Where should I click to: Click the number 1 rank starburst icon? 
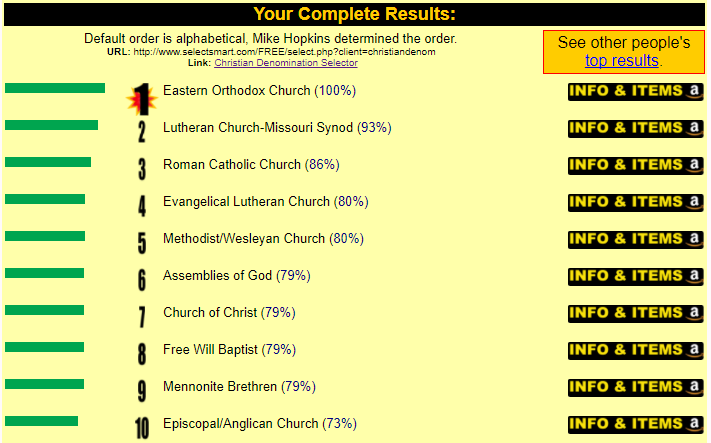click(142, 98)
